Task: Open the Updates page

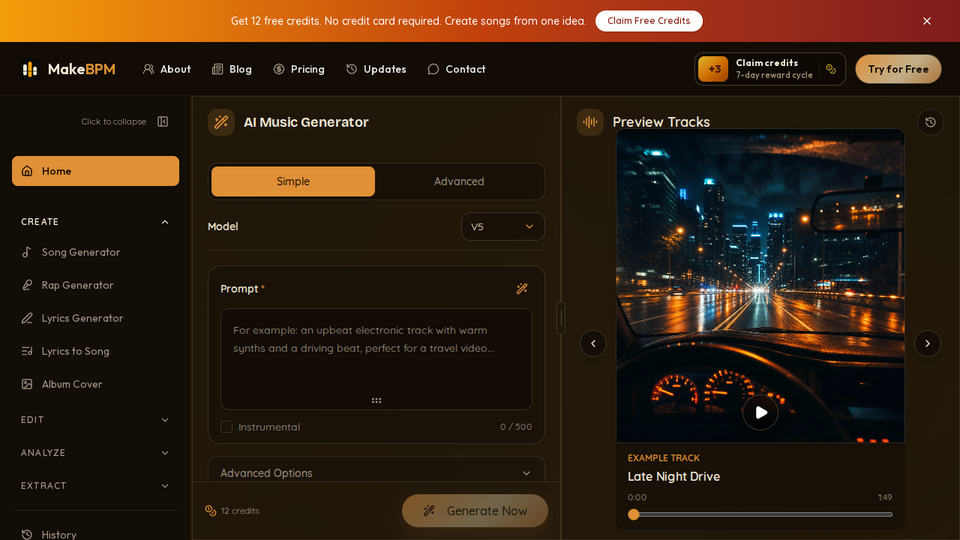Action: 376,69
